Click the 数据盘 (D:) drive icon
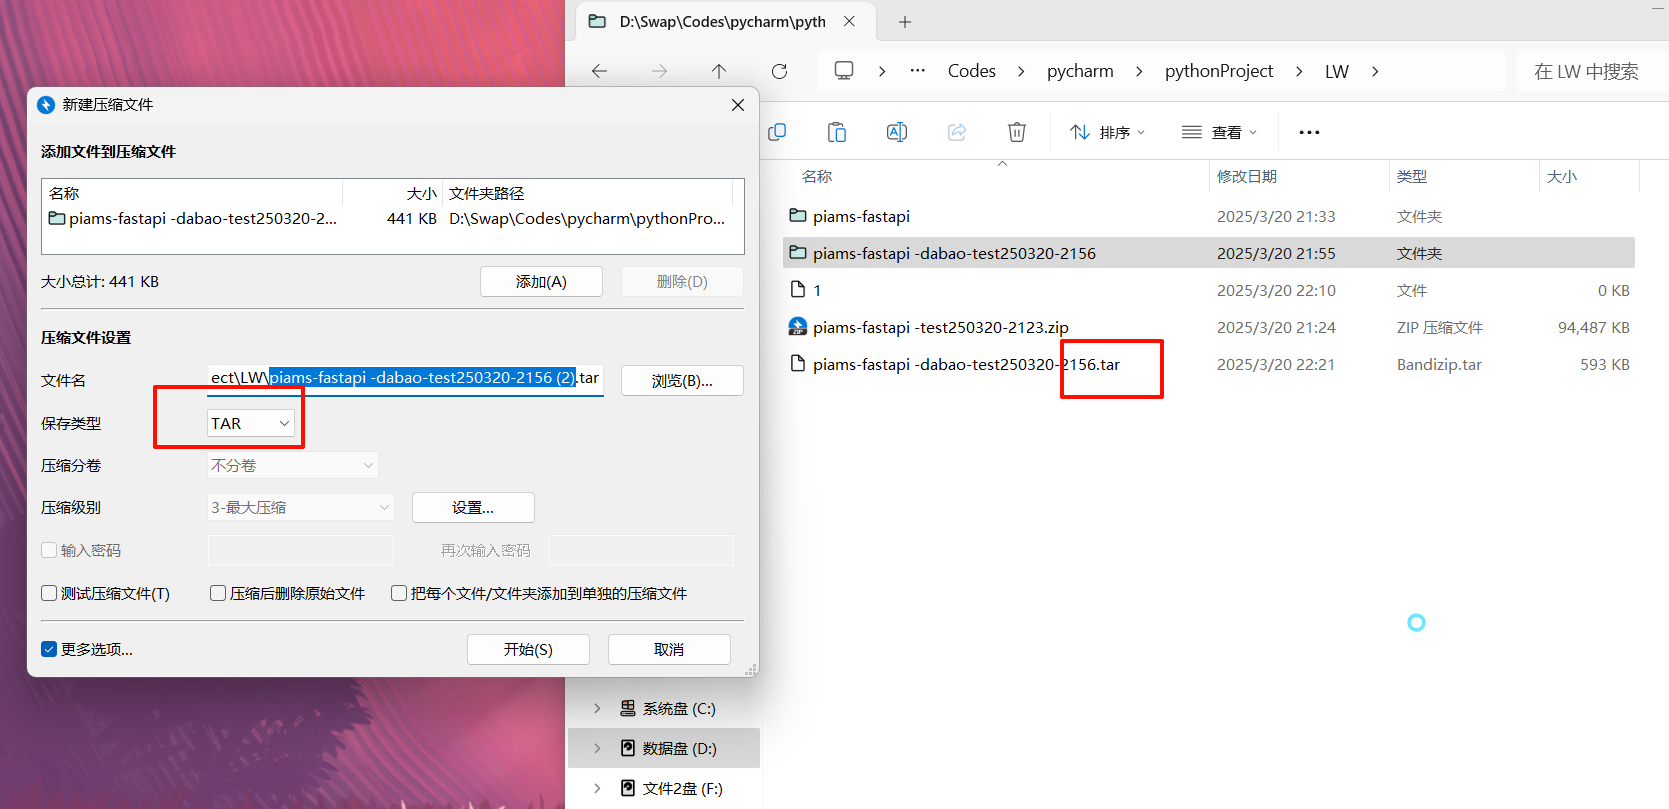1669x809 pixels. pyautogui.click(x=628, y=748)
